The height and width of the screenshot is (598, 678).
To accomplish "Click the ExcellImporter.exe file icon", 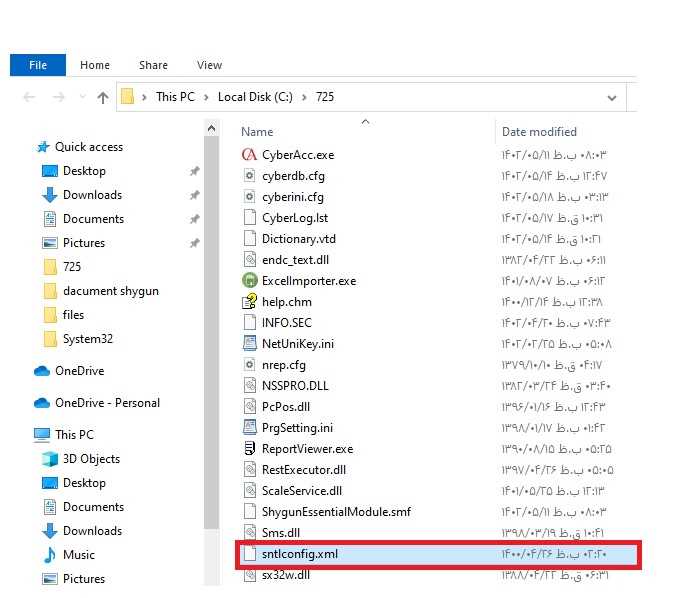I will click(x=250, y=281).
